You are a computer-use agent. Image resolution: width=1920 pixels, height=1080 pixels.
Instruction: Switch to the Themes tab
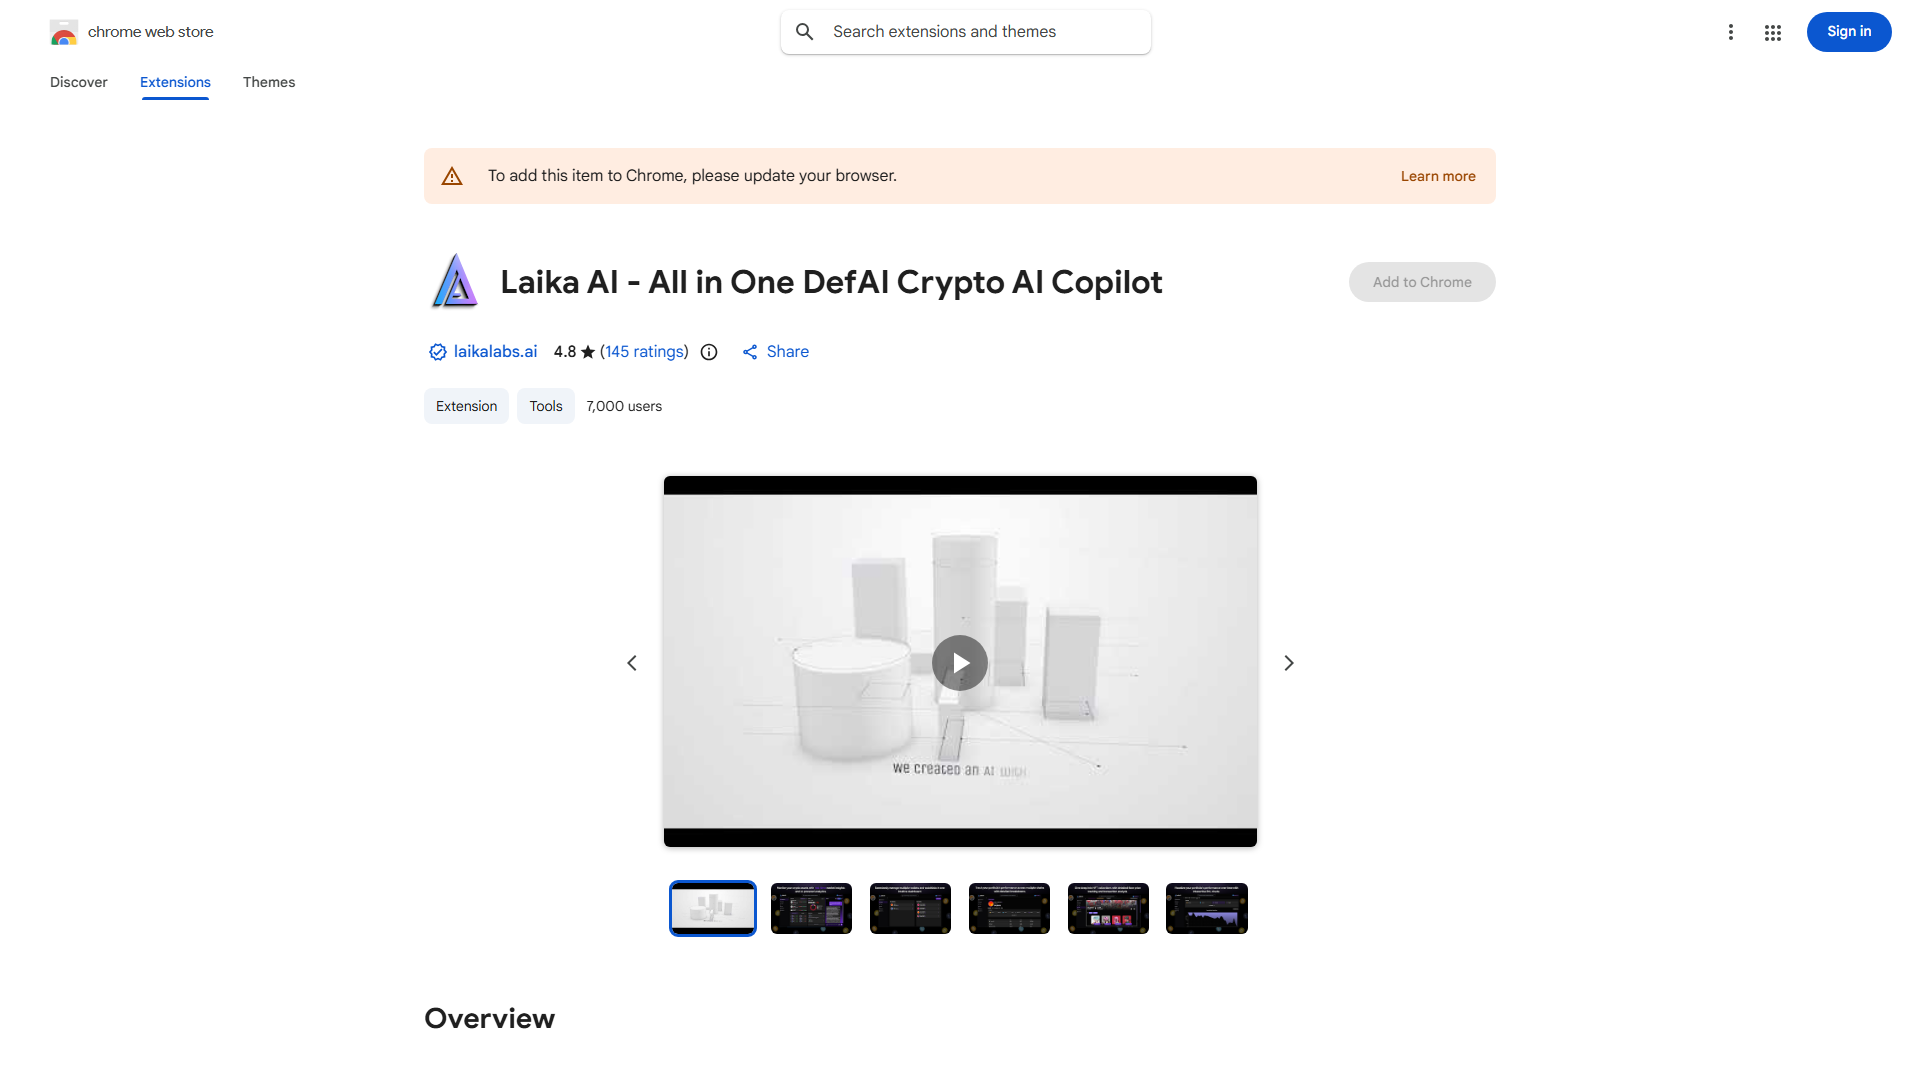pos(269,82)
